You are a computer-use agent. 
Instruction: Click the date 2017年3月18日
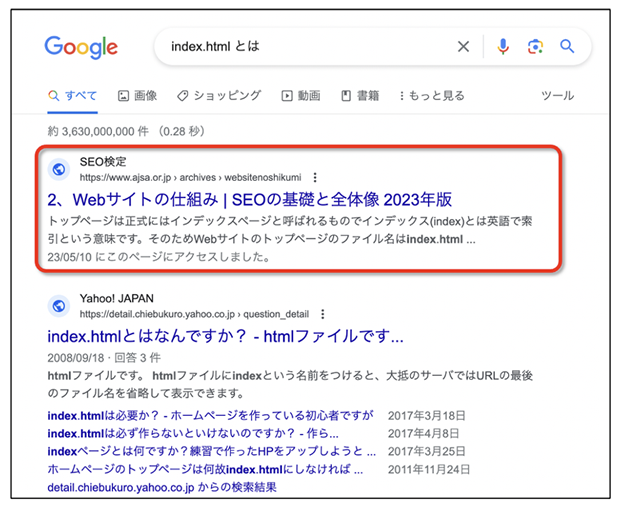click(x=427, y=416)
